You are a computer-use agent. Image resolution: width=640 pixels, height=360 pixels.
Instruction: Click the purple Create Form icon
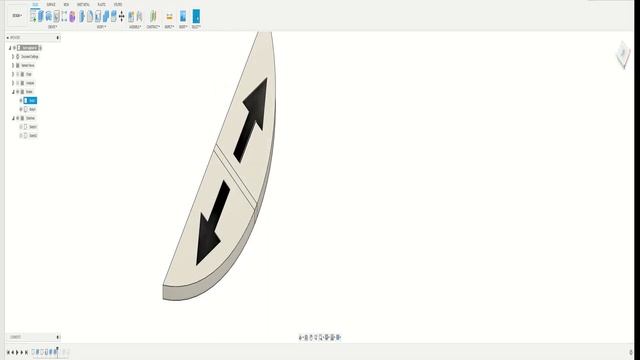click(x=72, y=16)
